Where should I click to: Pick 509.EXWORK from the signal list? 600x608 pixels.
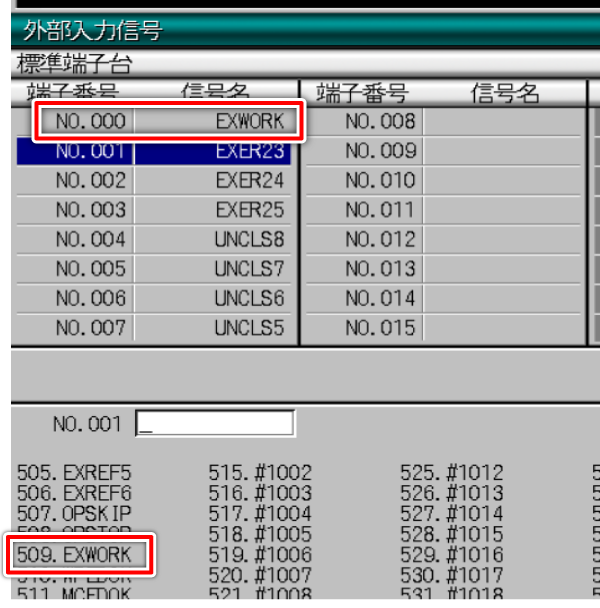81,554
